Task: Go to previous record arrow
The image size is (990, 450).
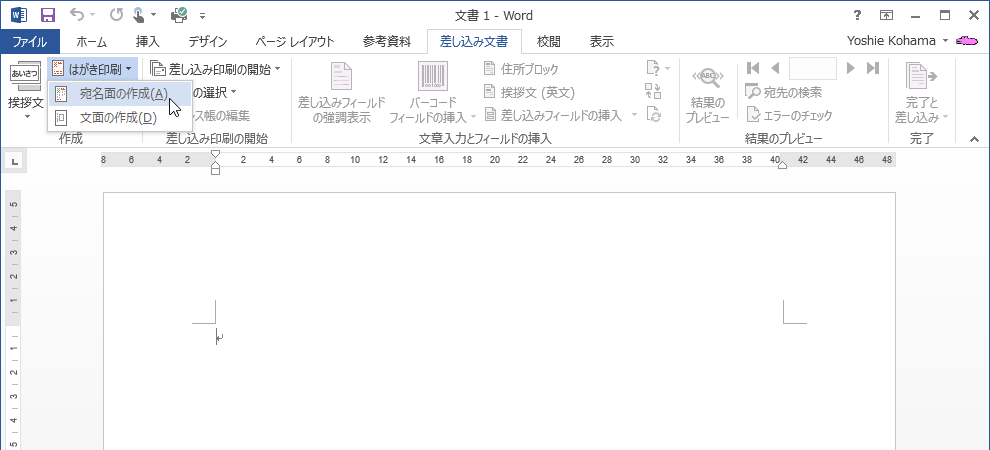Action: pos(775,68)
